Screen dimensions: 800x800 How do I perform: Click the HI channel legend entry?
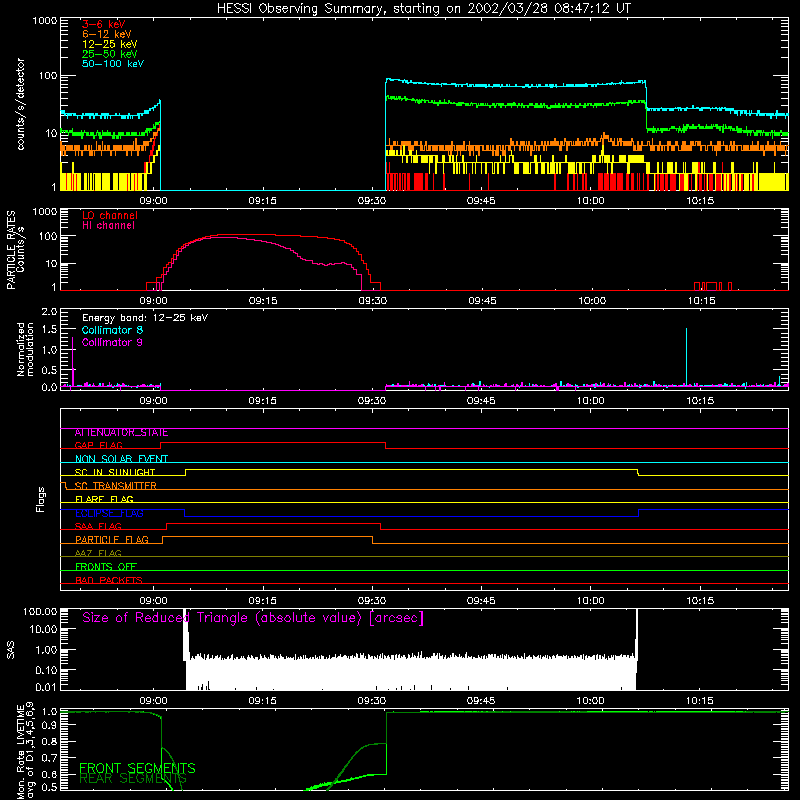[x=108, y=225]
